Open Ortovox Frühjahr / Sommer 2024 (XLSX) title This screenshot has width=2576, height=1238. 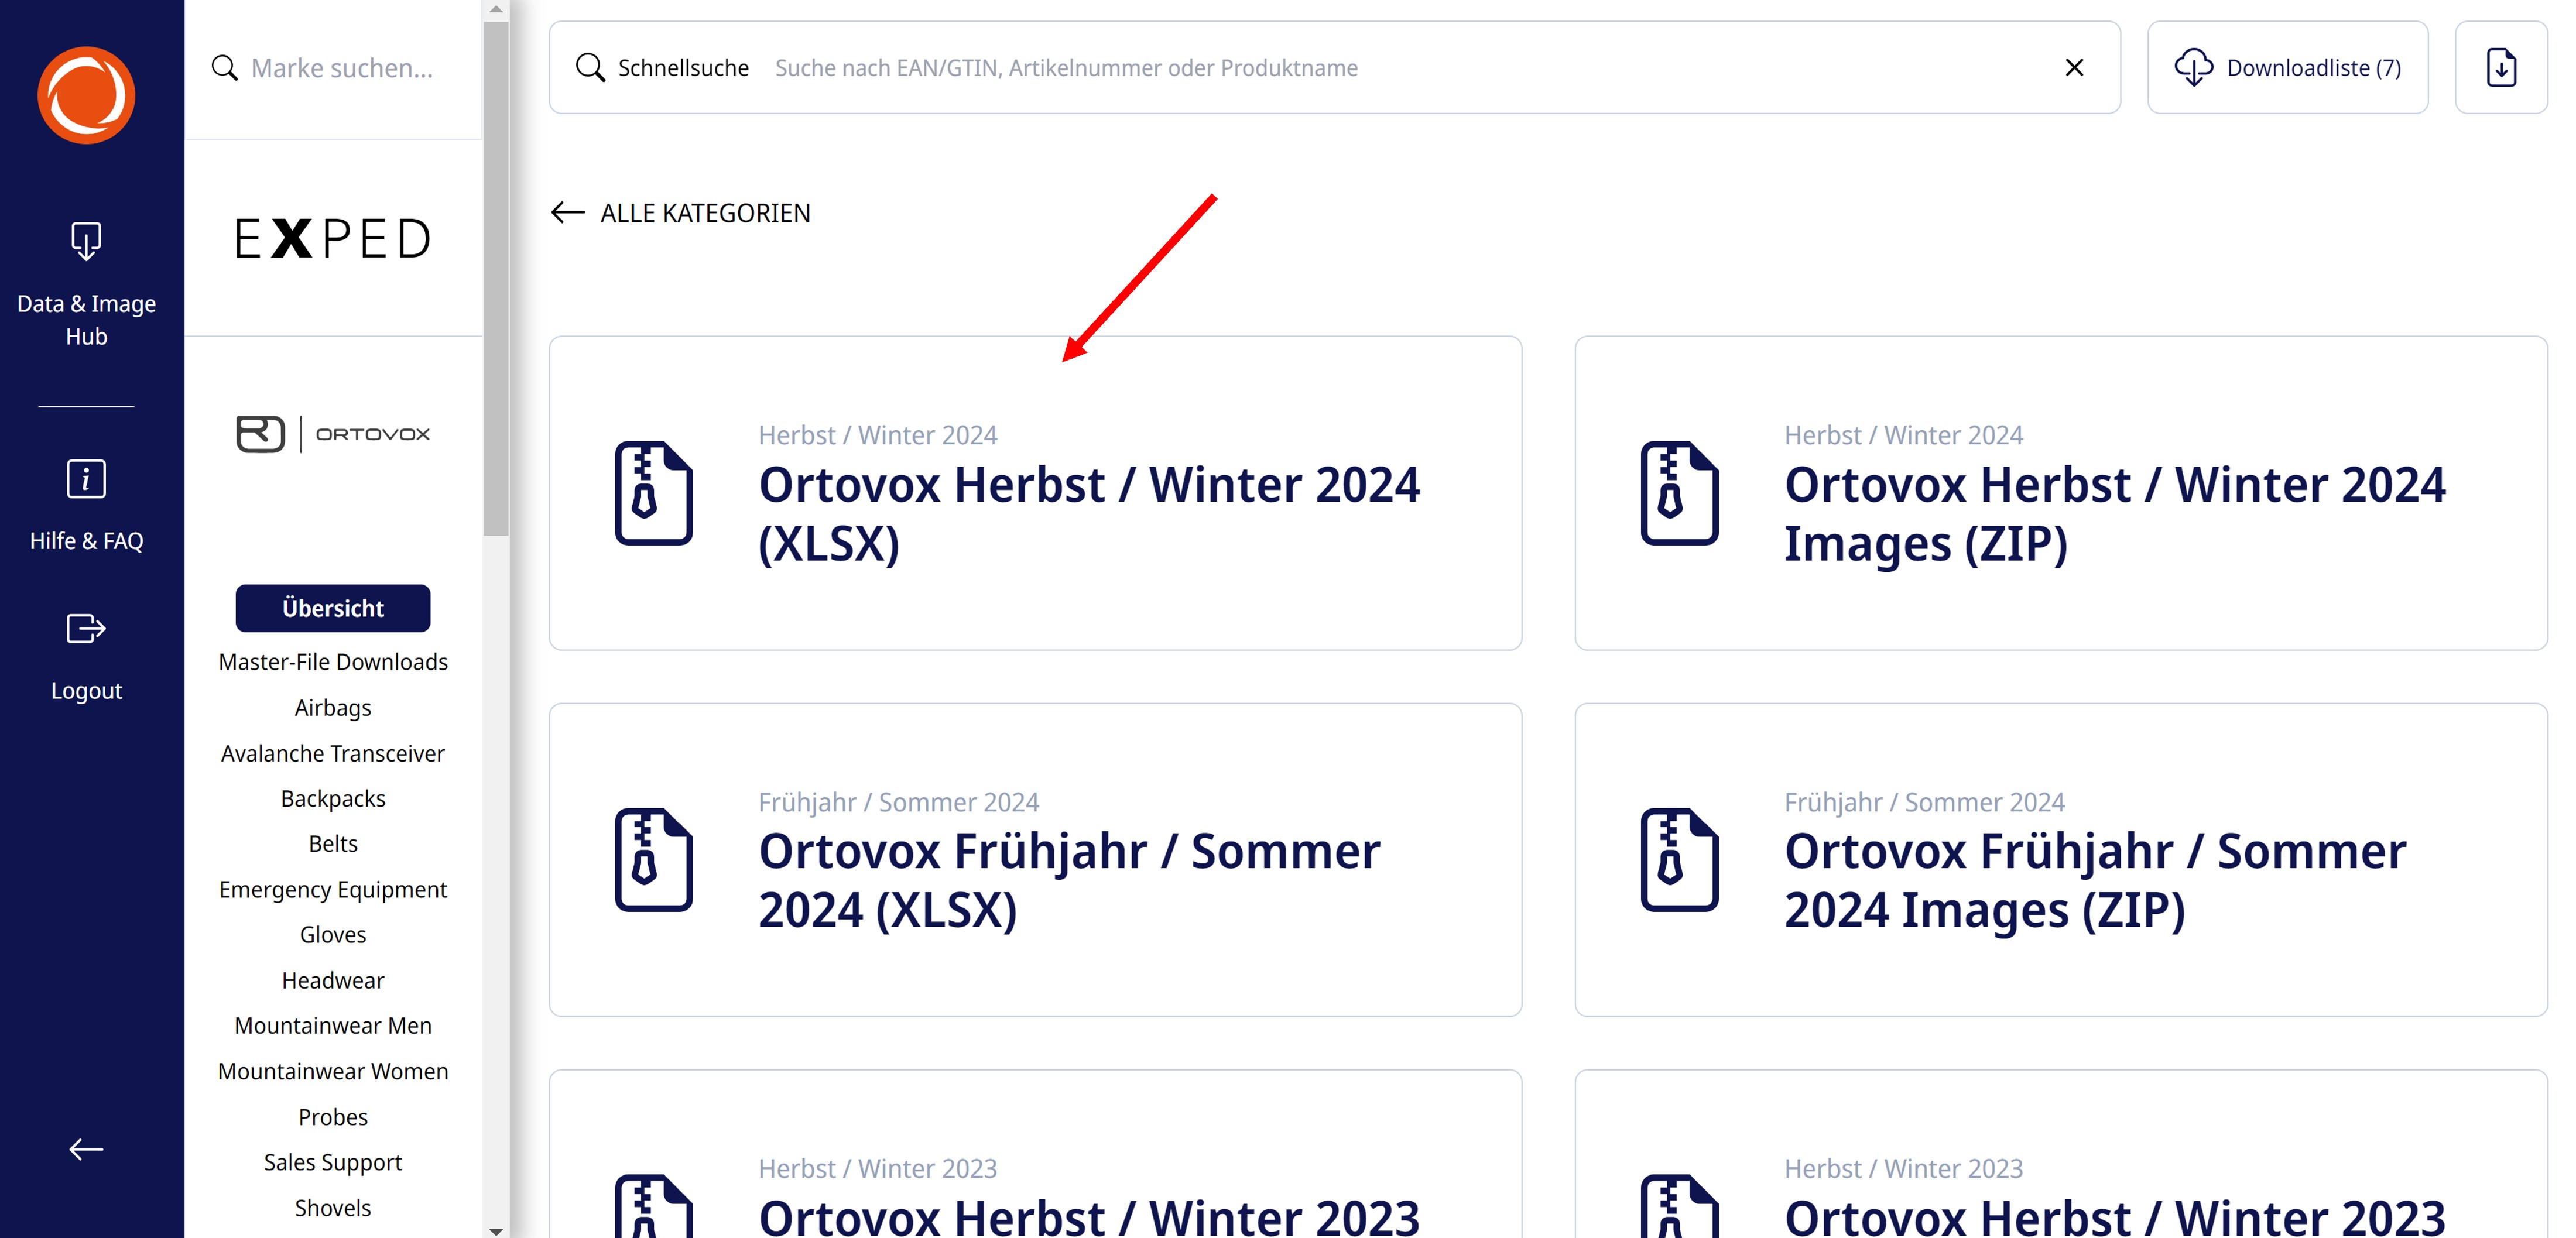1069,881
